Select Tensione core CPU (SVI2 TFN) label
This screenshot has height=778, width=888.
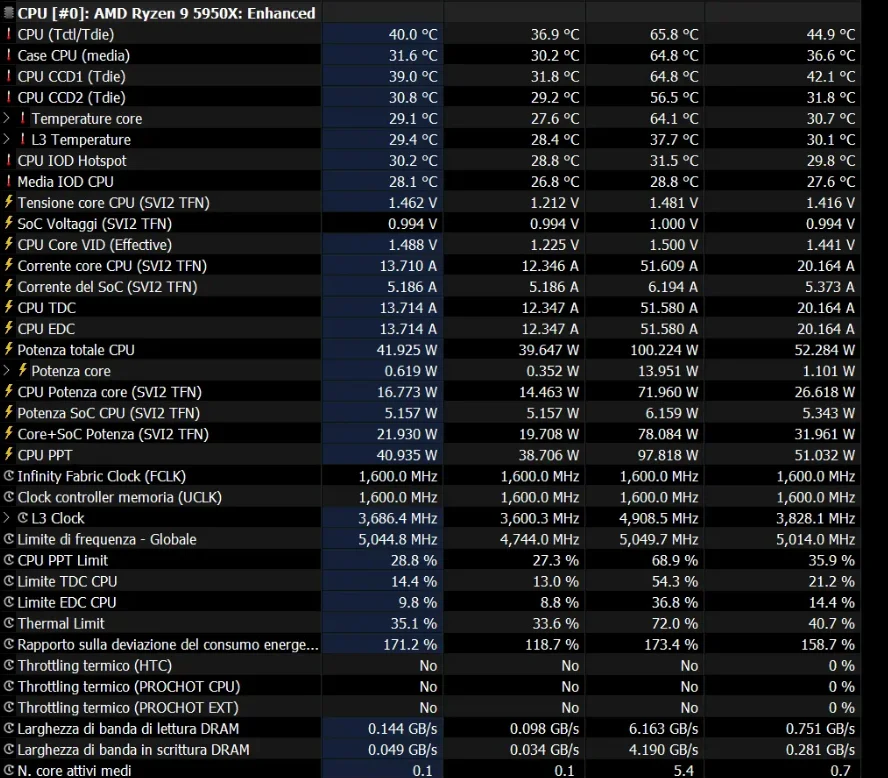(x=113, y=203)
